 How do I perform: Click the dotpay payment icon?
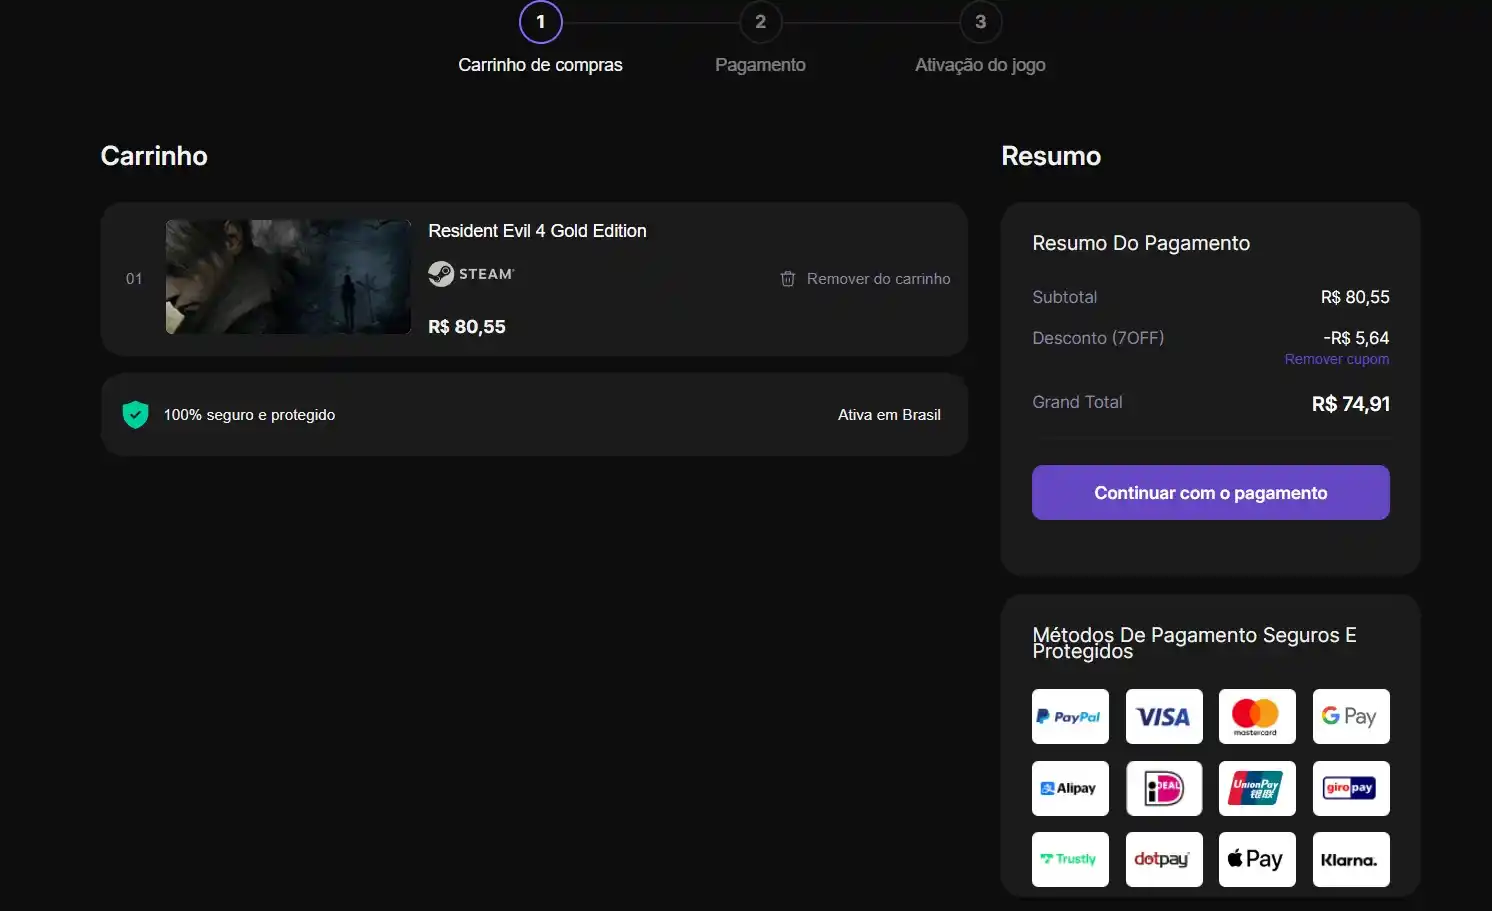[1164, 859]
